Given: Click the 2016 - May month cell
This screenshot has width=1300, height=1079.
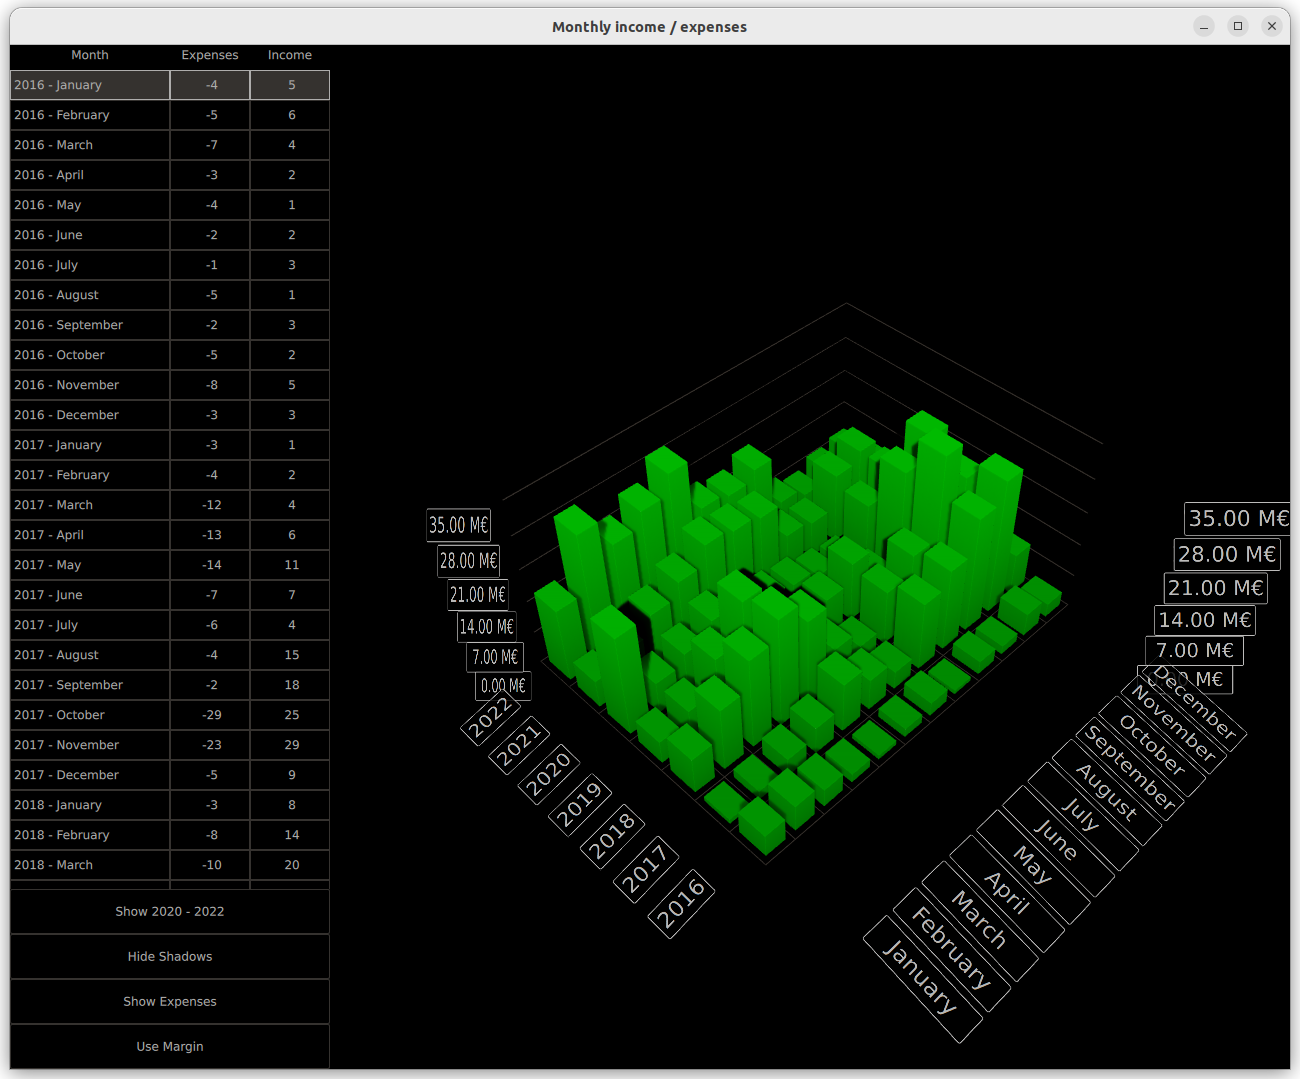Looking at the screenshot, I should (90, 205).
